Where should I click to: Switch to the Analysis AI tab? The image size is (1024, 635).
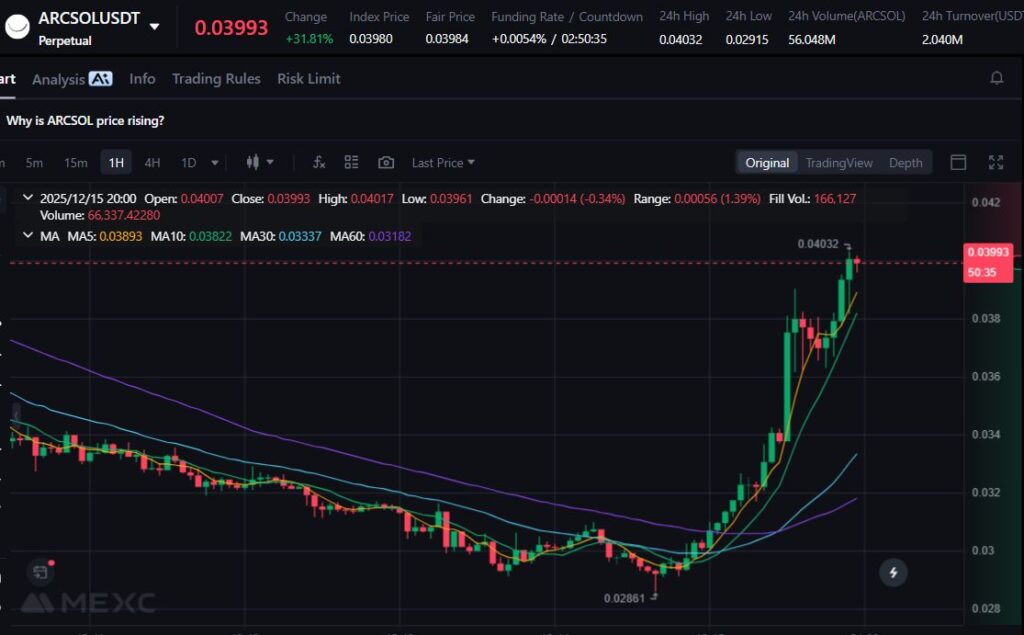72,79
